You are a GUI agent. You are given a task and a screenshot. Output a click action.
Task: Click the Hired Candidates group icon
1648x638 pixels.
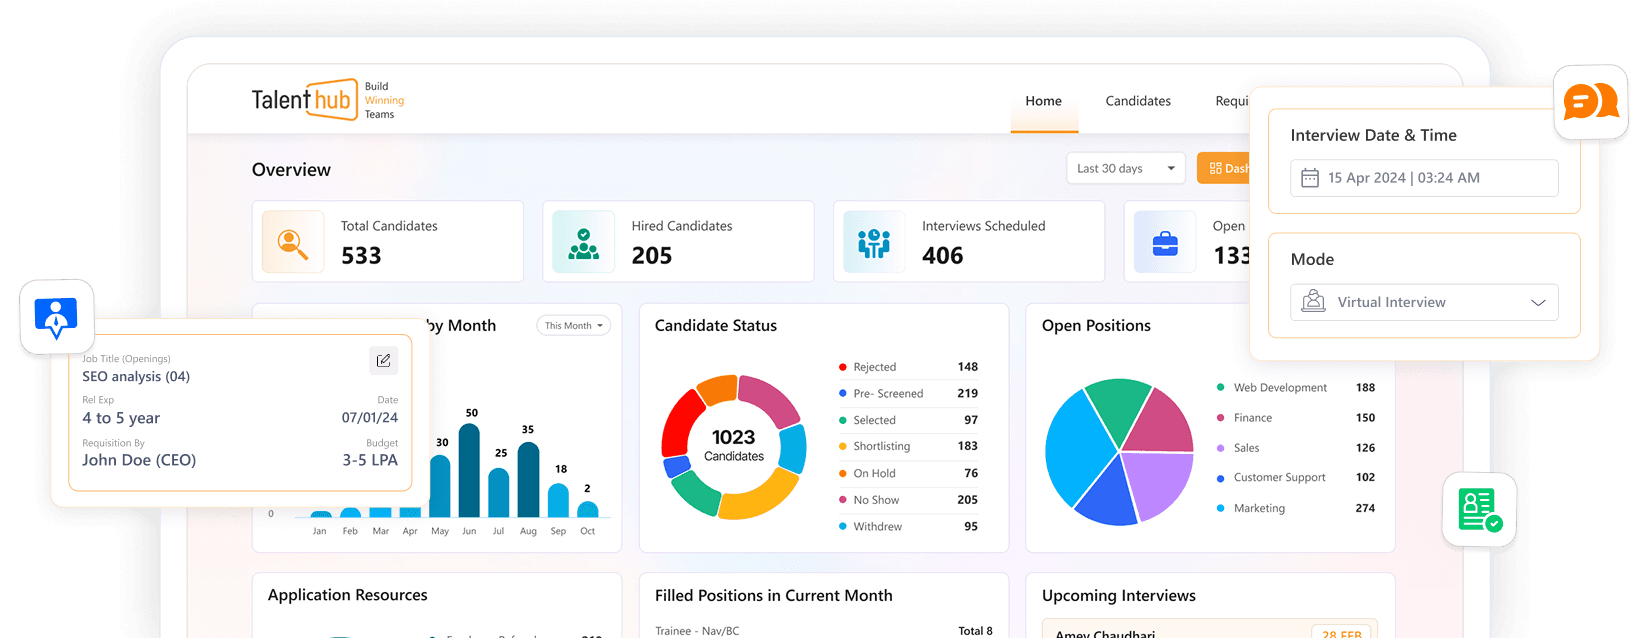[583, 242]
